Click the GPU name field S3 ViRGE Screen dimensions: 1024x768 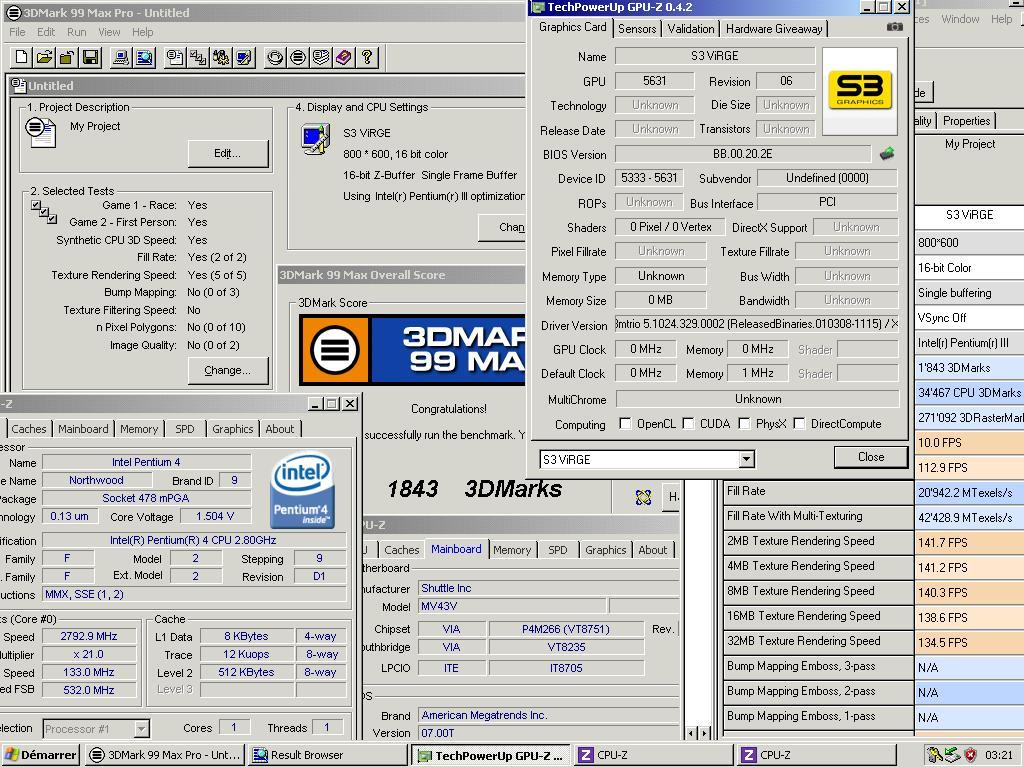pyautogui.click(x=714, y=56)
